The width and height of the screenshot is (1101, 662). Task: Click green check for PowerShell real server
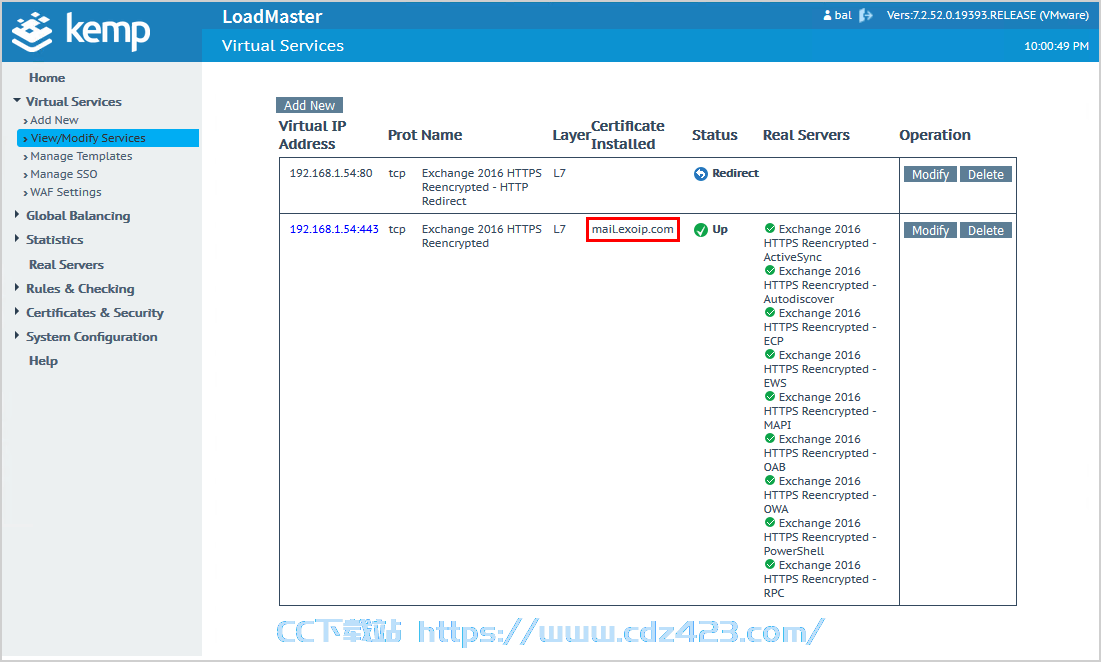(770, 523)
